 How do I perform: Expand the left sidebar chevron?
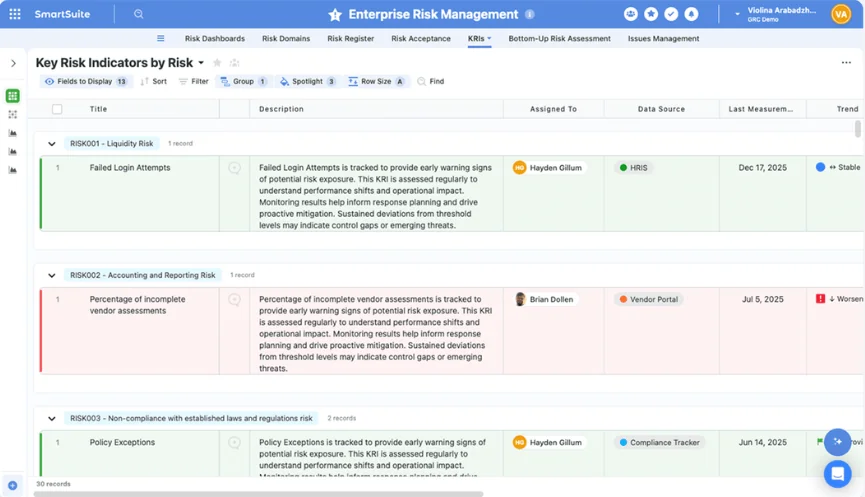pyautogui.click(x=13, y=63)
